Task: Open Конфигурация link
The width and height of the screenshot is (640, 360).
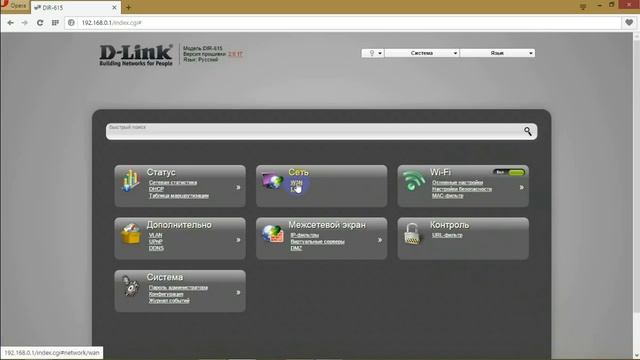Action: (166, 294)
